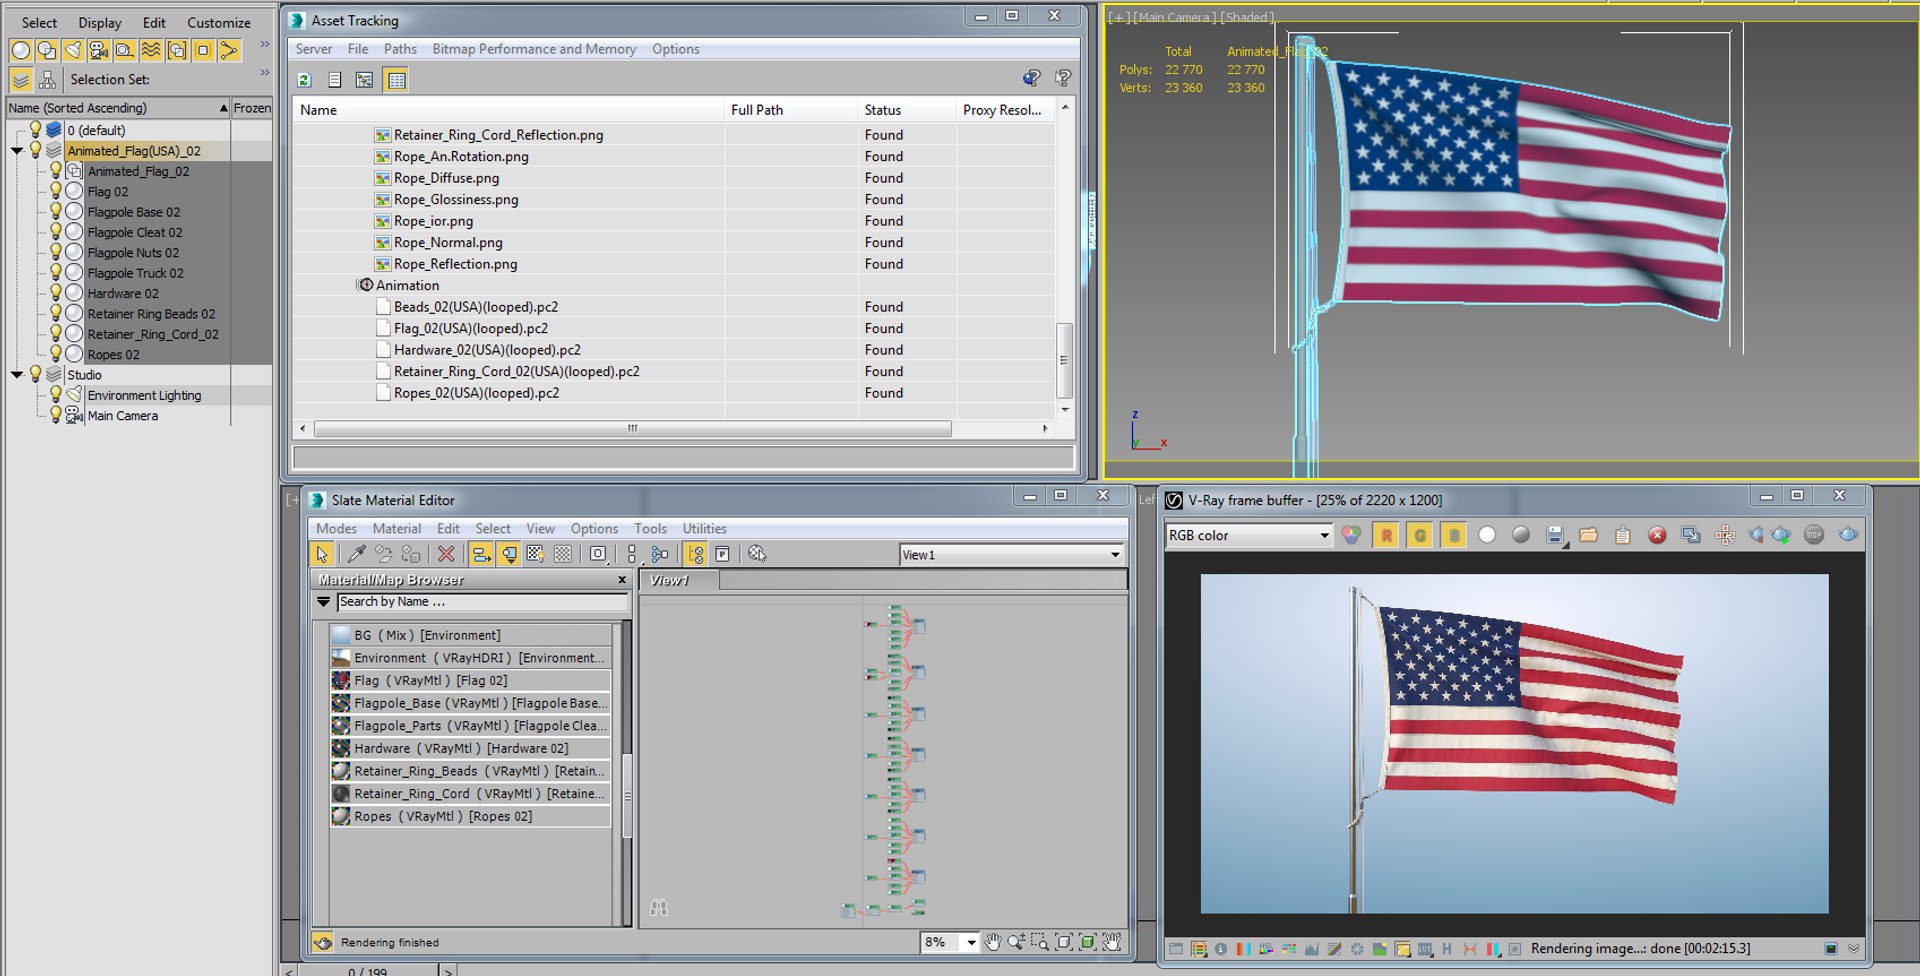The image size is (1920, 976).
Task: Toggle the checkered Background in Preview icon
Action: tap(564, 554)
